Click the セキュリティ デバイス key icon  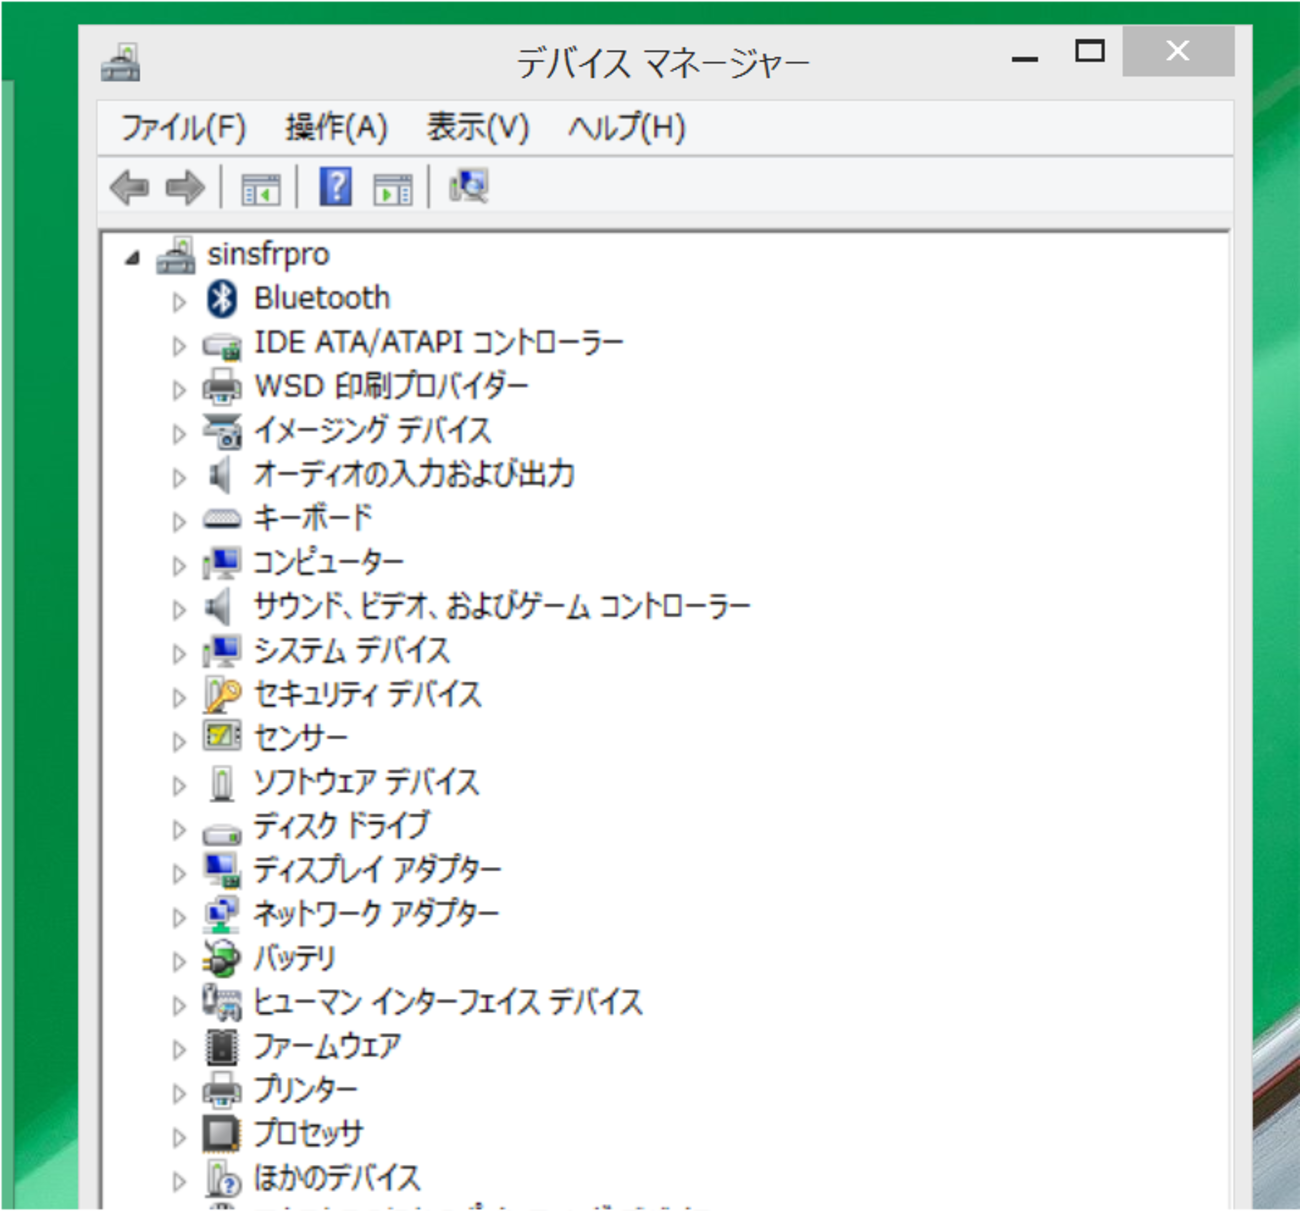222,695
